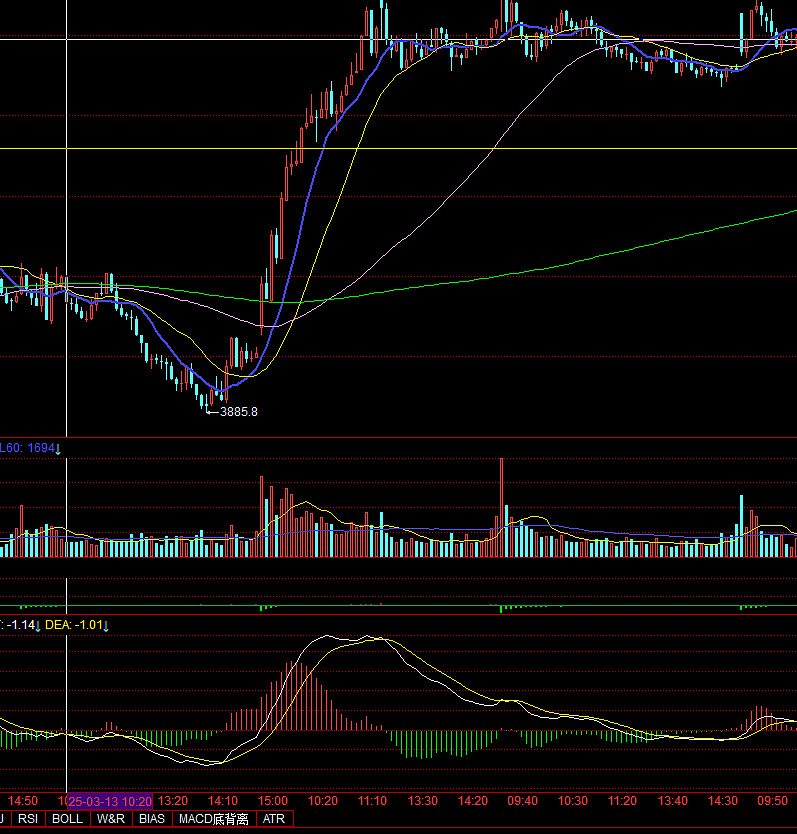Switch to the BIAS indicator tab
797x834 pixels.
pos(152,819)
